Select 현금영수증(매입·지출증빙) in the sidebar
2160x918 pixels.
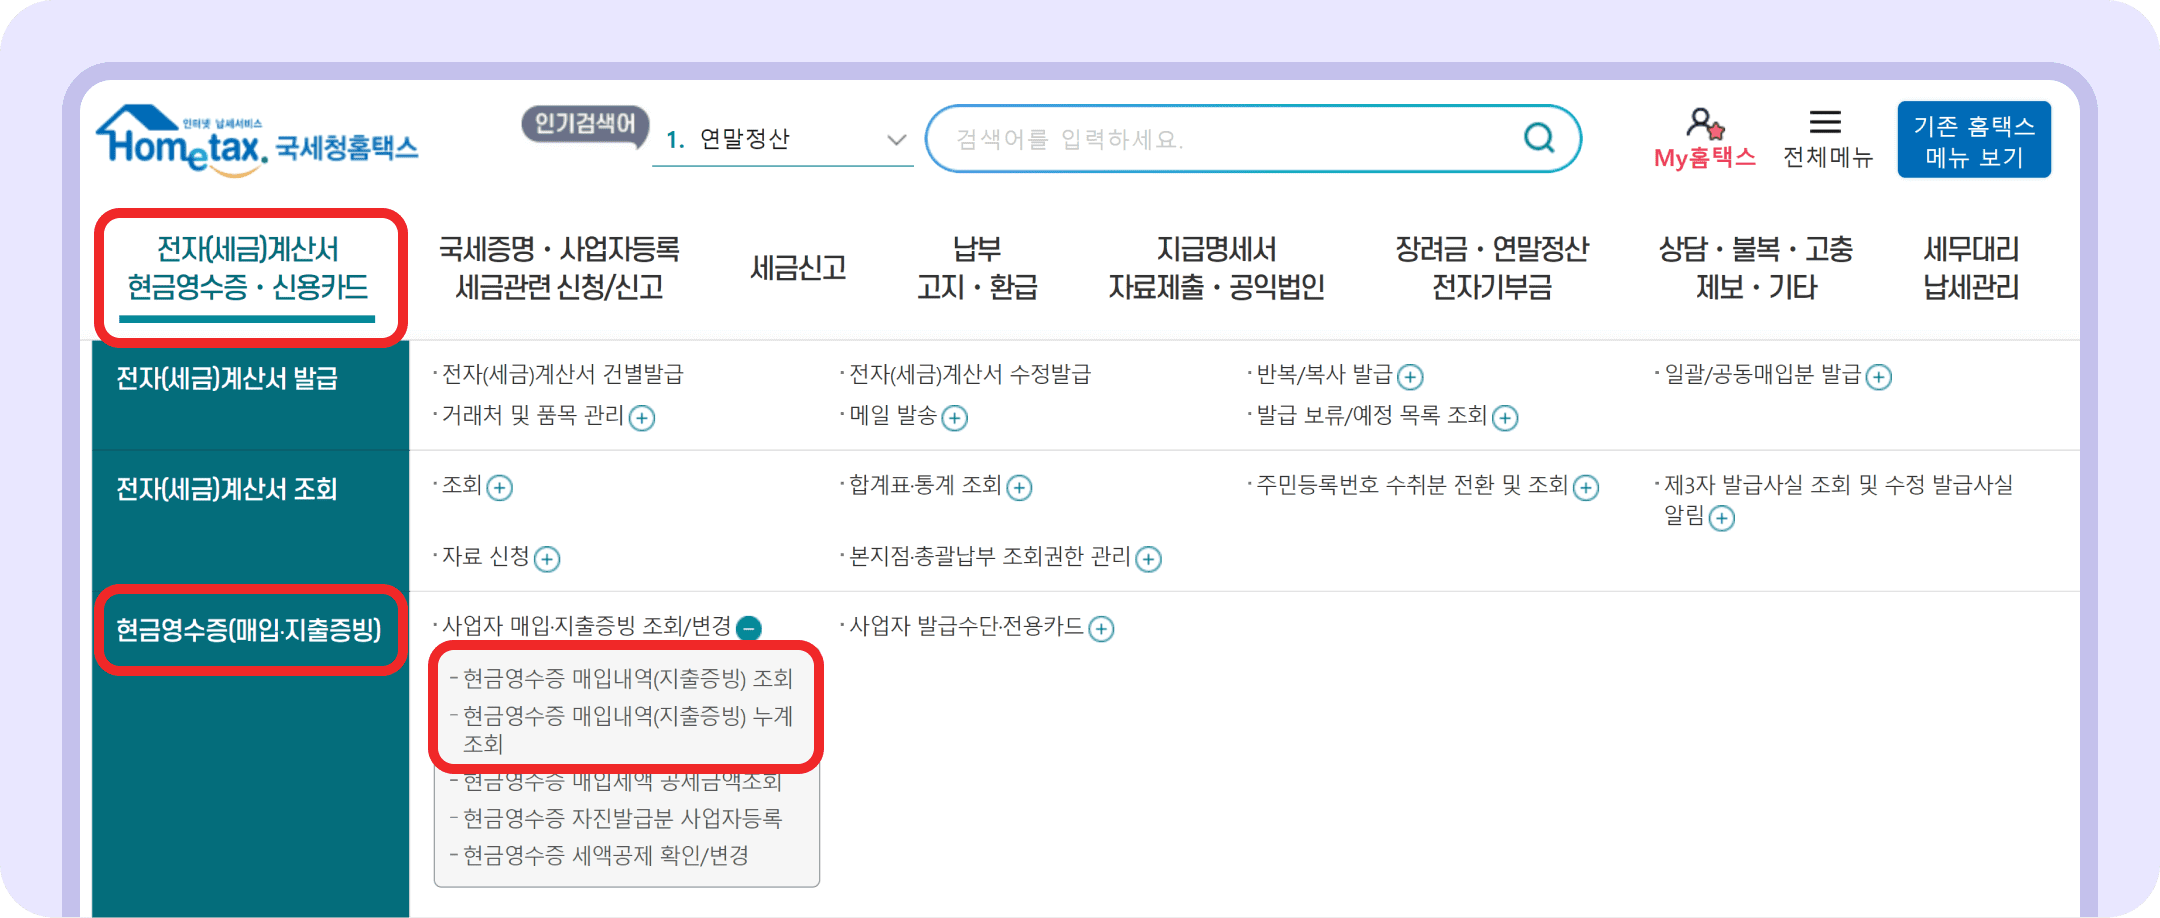tap(249, 631)
